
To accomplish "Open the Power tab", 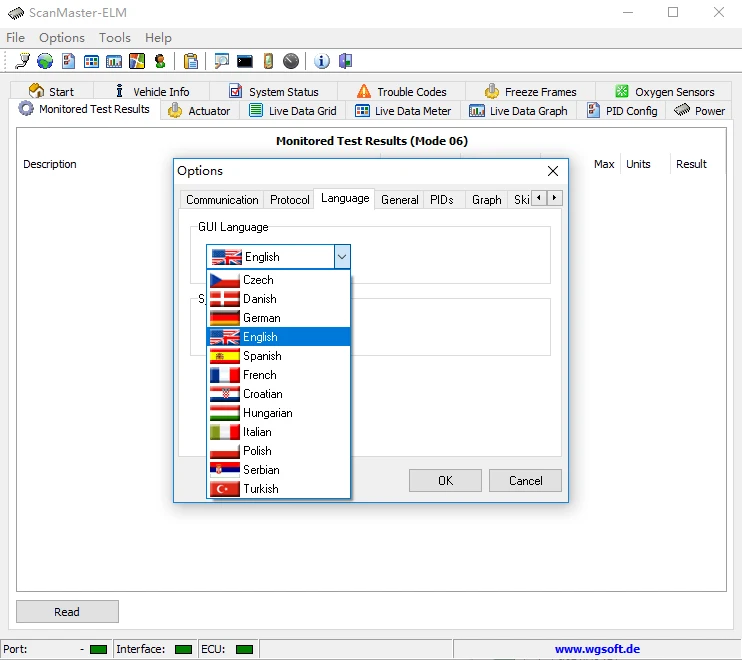I will [x=699, y=111].
